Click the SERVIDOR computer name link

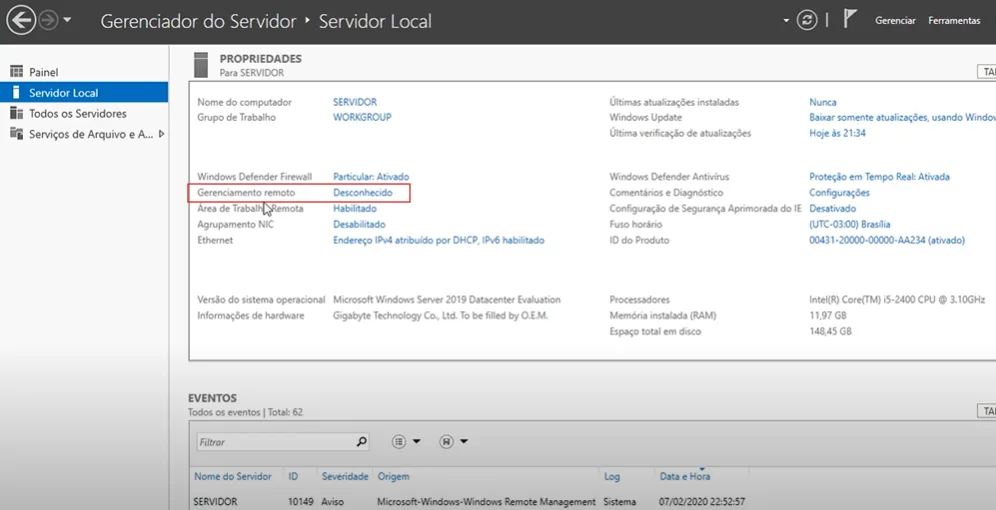(354, 102)
